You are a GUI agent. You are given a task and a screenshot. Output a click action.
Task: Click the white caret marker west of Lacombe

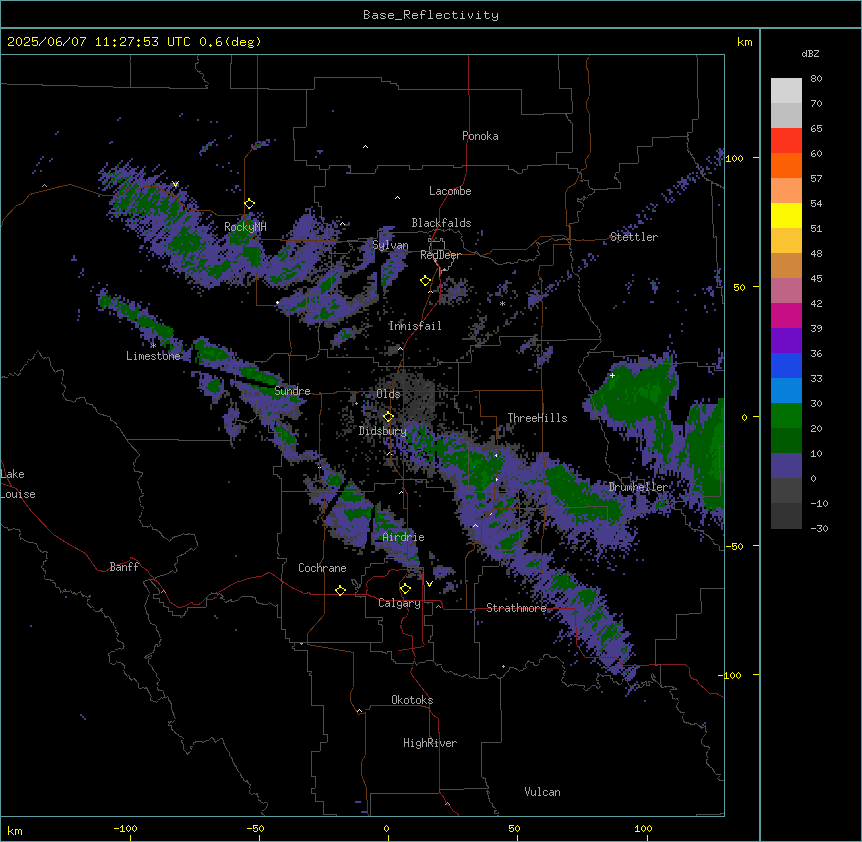click(x=397, y=198)
